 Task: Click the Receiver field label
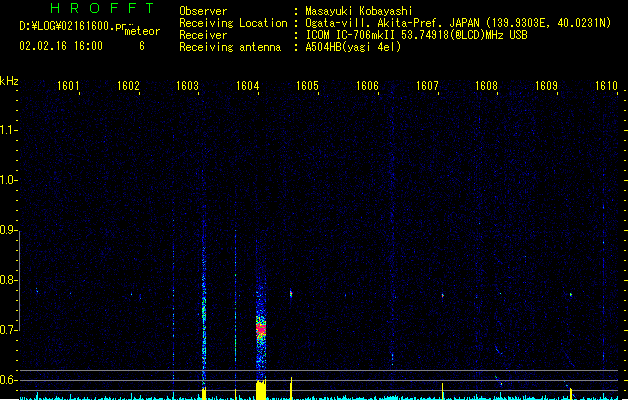(203, 35)
